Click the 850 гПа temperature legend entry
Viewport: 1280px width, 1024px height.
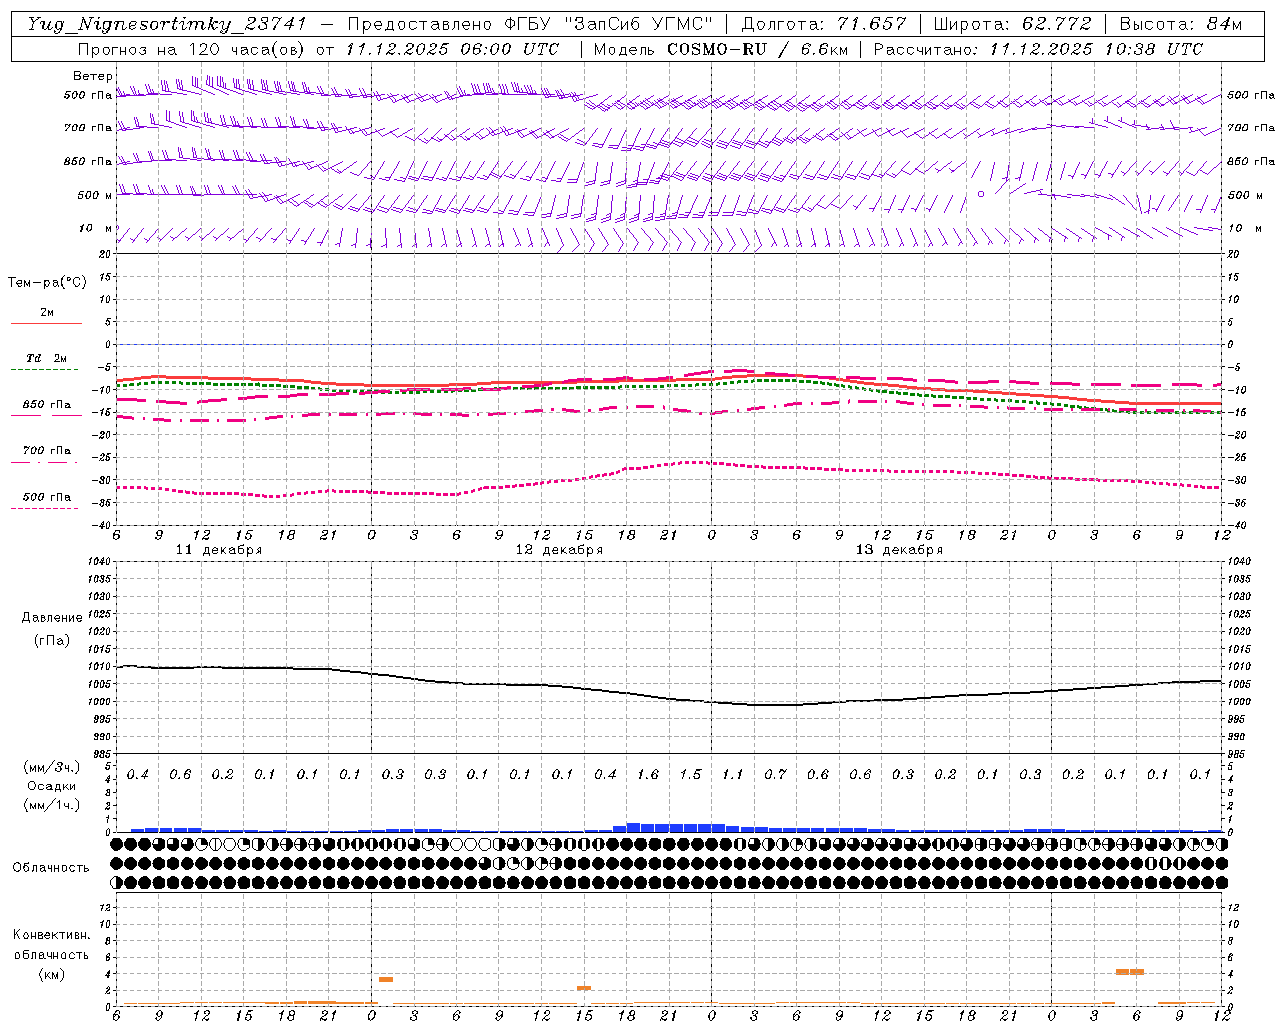click(46, 405)
